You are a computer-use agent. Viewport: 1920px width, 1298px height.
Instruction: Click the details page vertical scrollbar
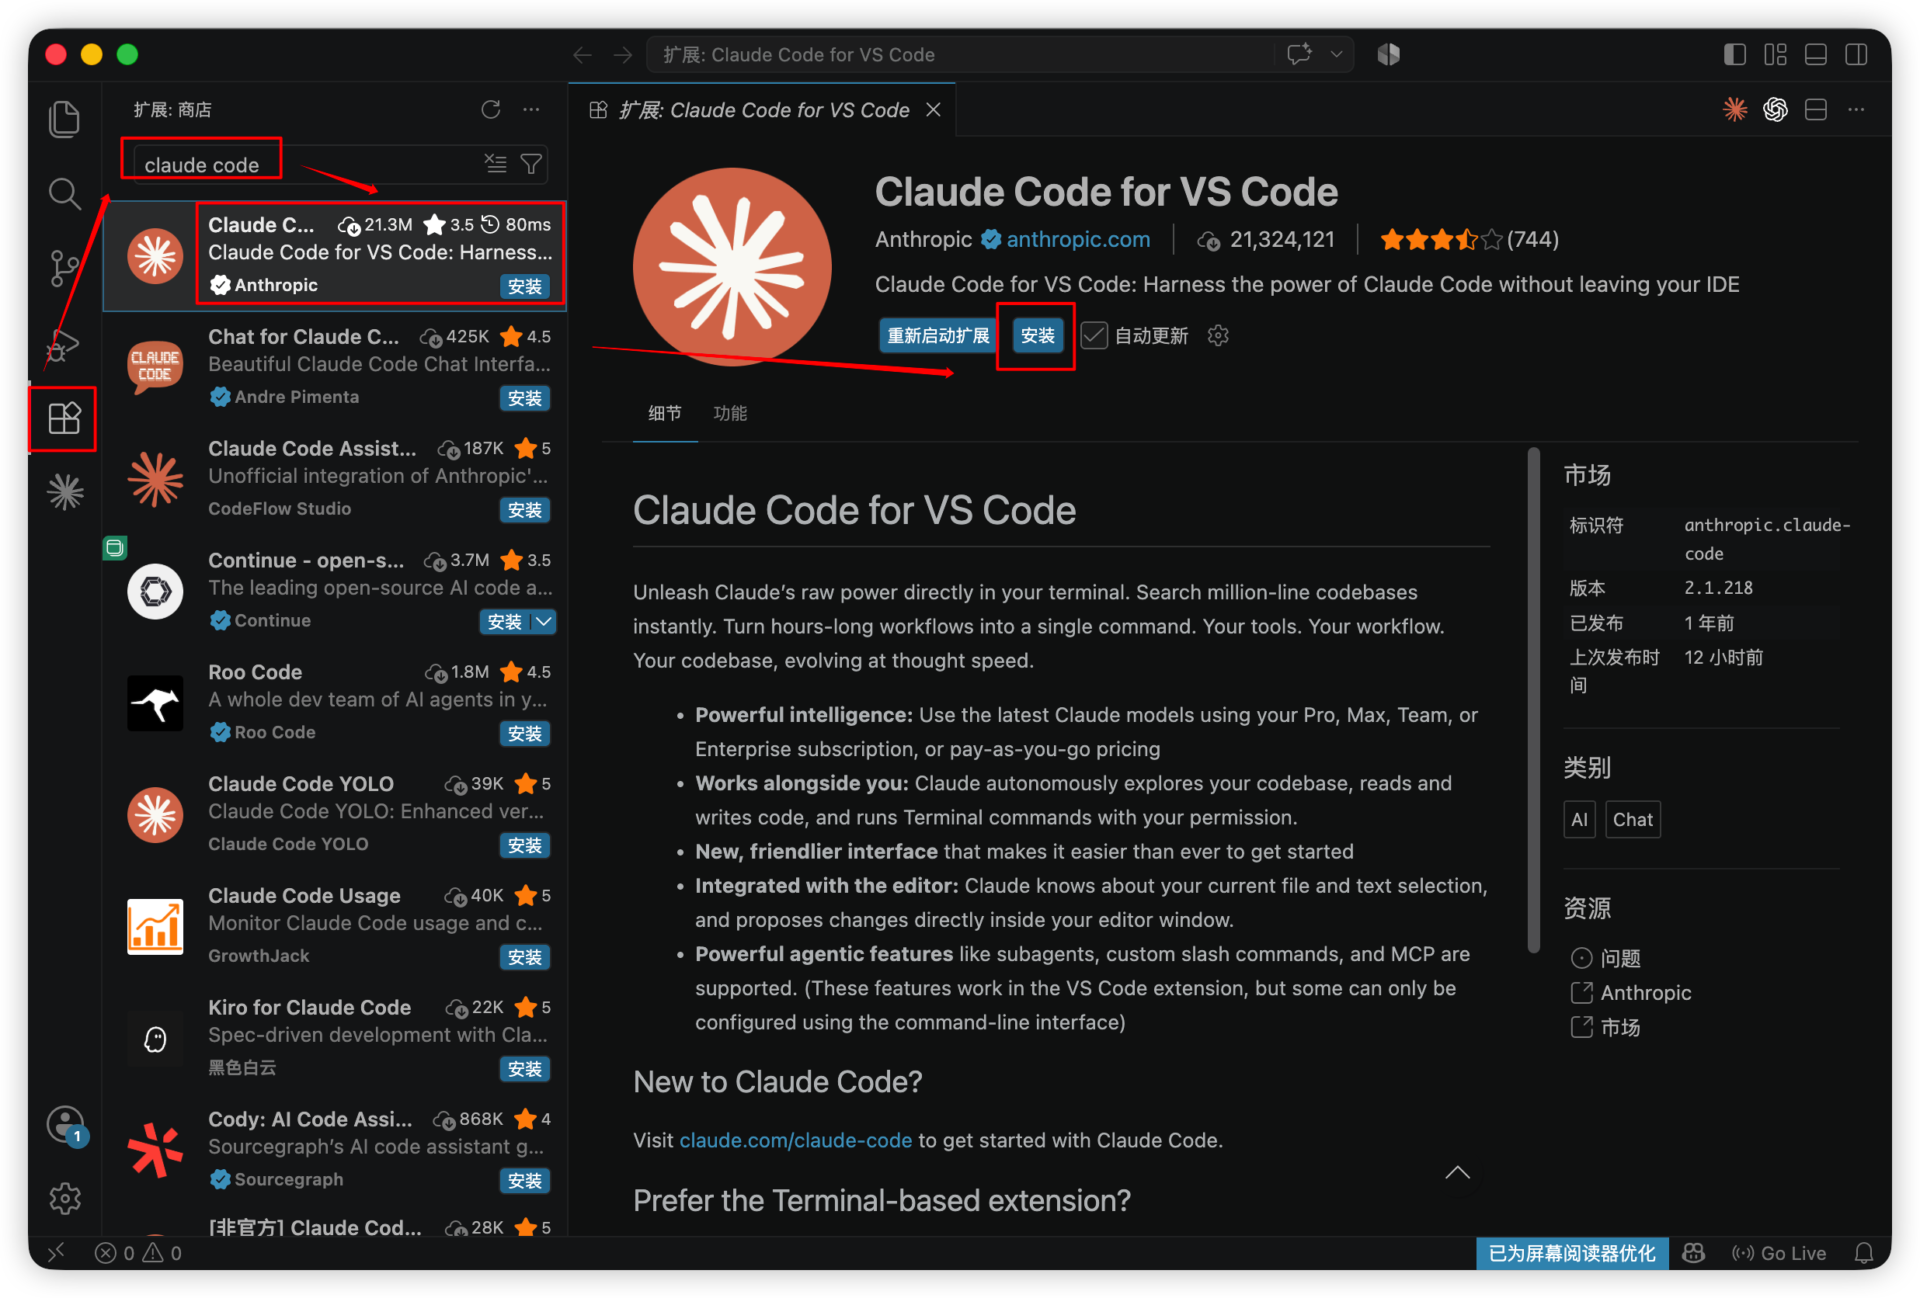pos(1534,700)
